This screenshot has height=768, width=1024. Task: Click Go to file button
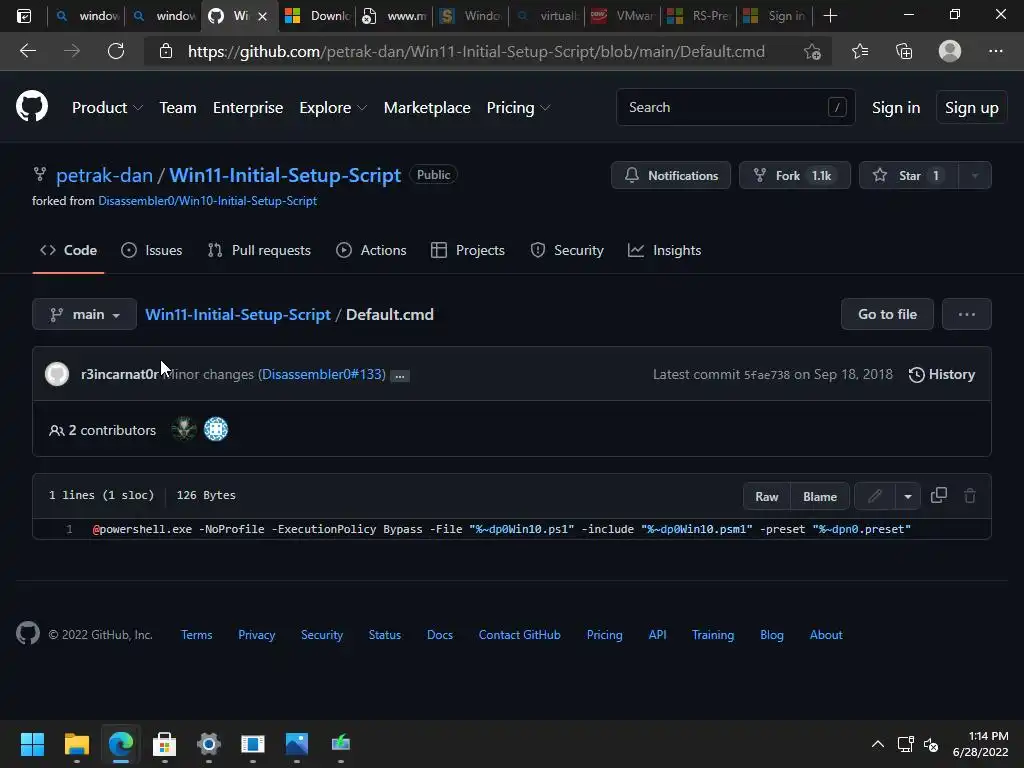pos(888,314)
